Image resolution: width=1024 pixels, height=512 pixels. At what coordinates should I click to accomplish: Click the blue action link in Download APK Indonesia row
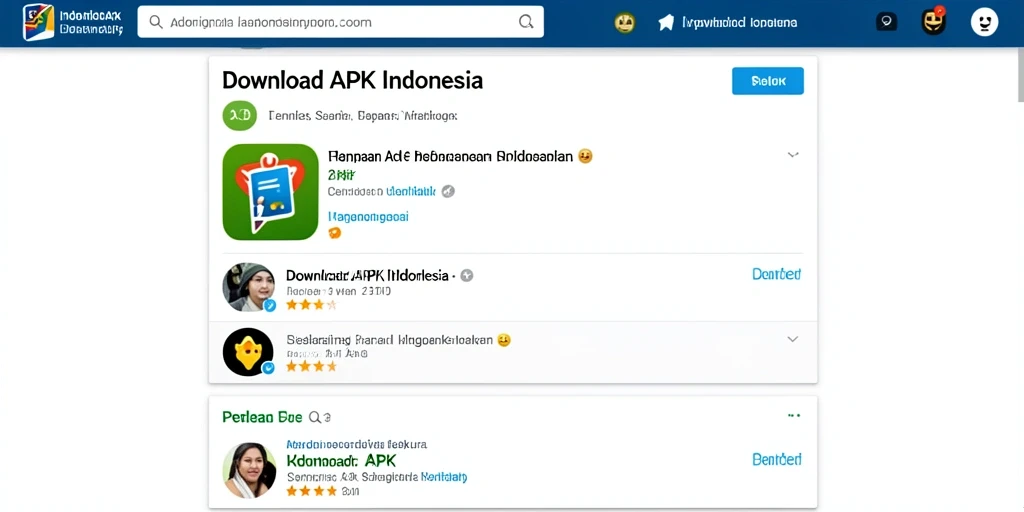[776, 274]
